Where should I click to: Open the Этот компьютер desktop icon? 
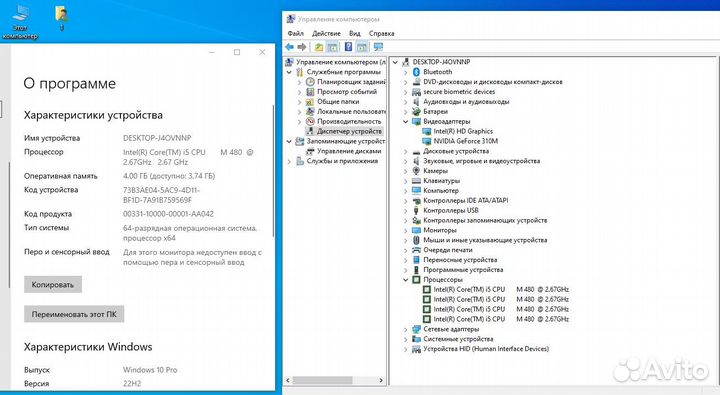tap(20, 22)
